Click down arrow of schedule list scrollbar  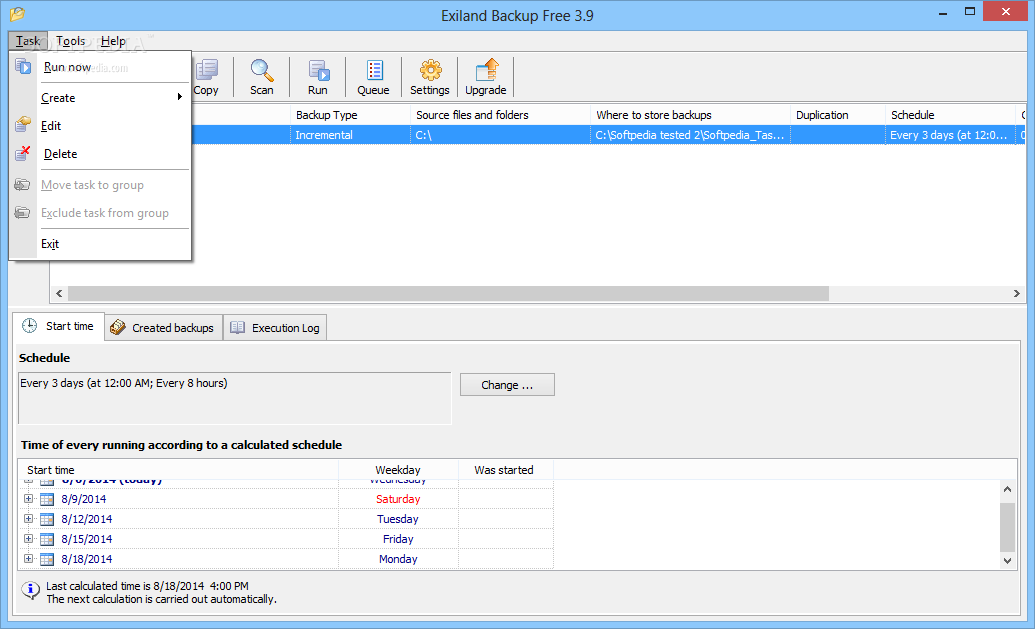tap(1007, 561)
